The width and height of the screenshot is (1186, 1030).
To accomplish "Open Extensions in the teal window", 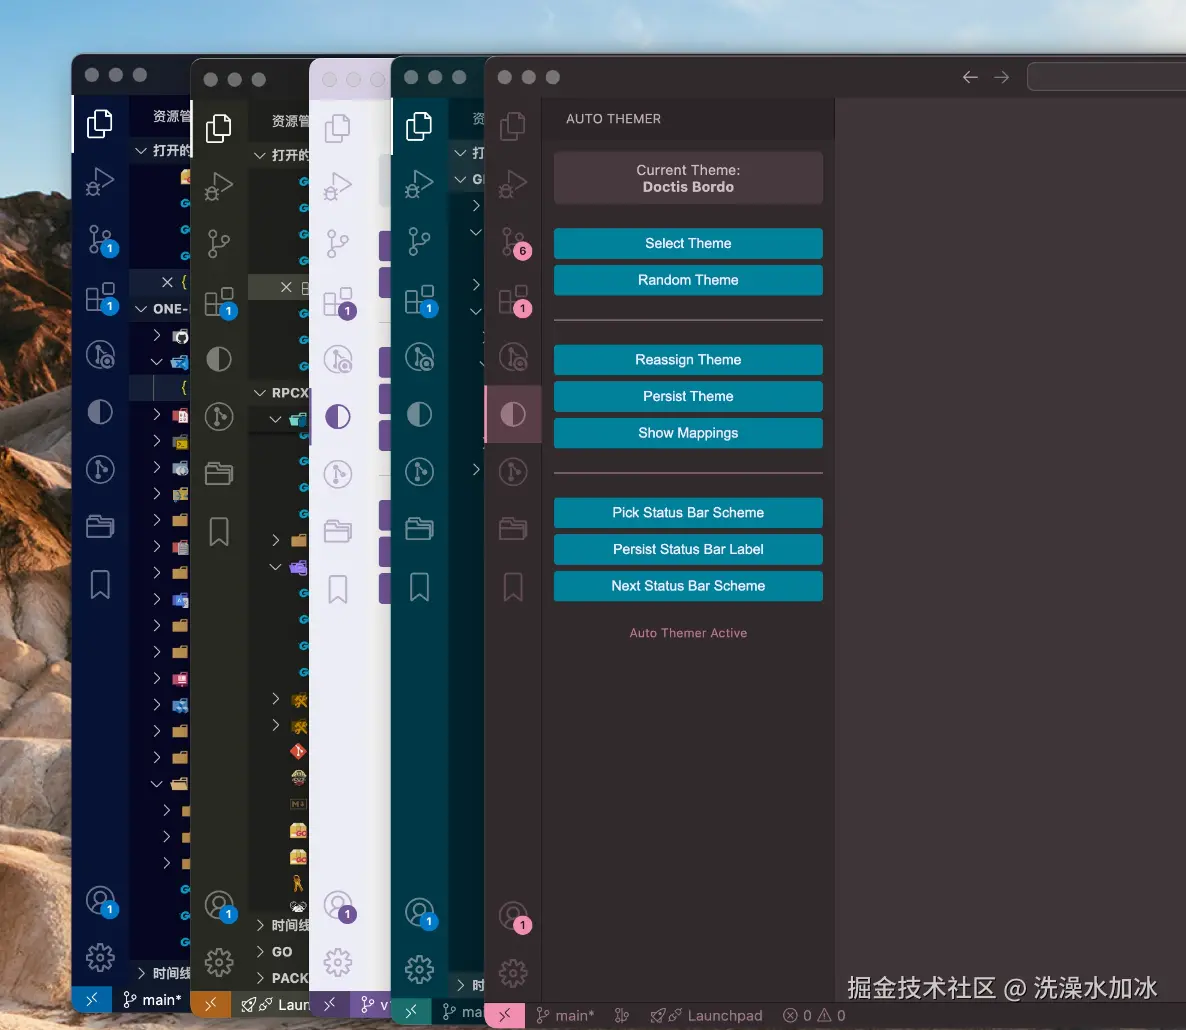I will [x=421, y=300].
